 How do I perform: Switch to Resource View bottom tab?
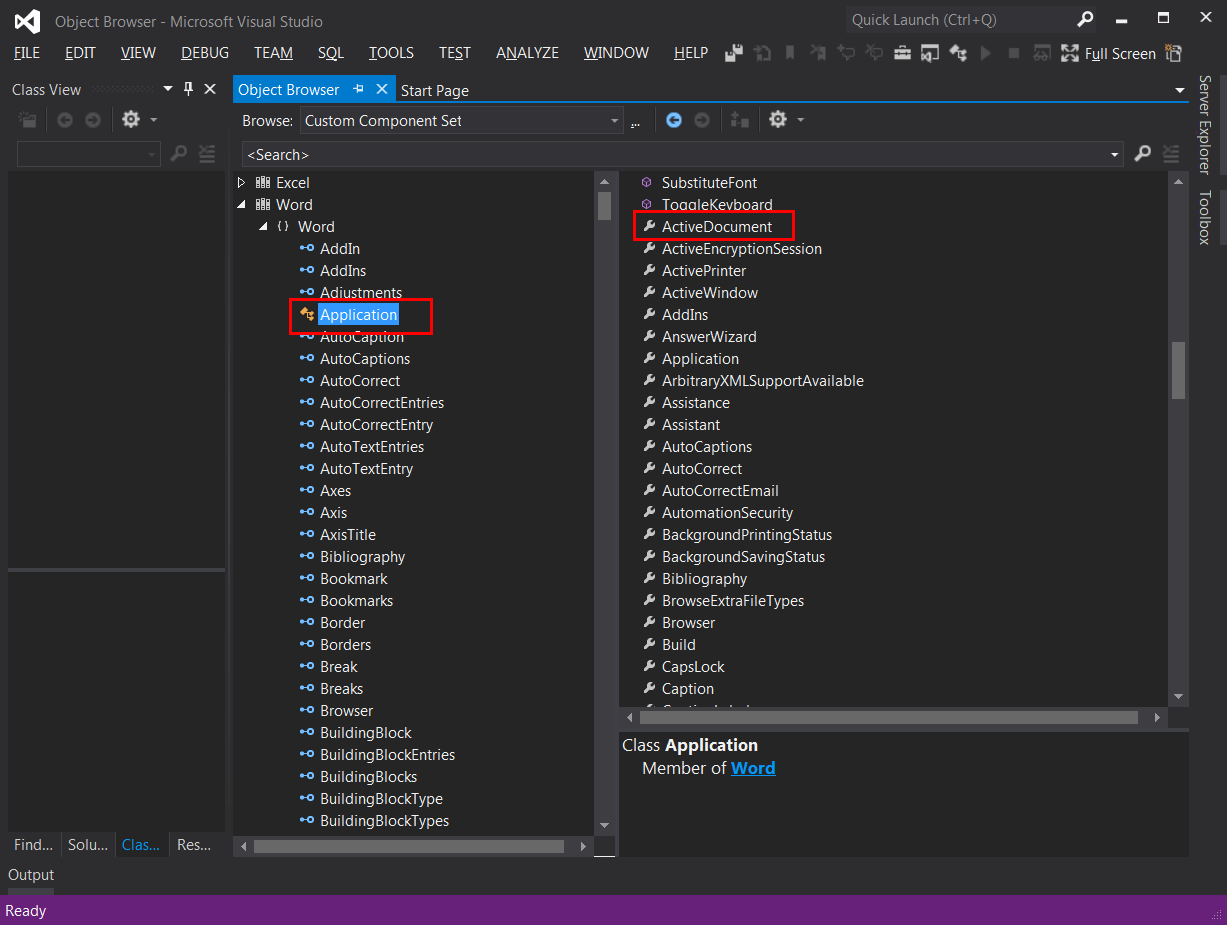[194, 845]
